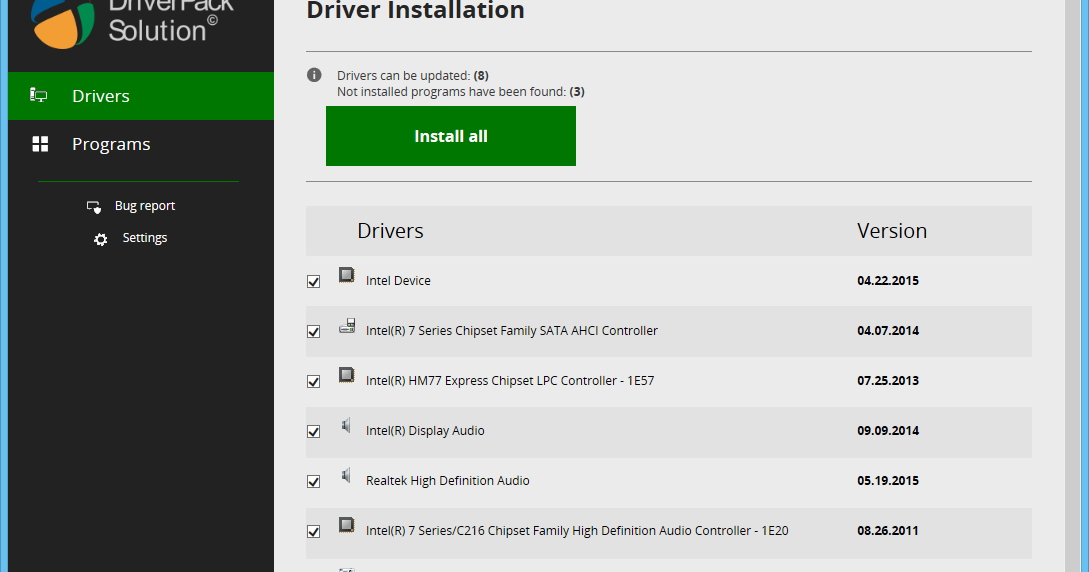The width and height of the screenshot is (1089, 572).
Task: Select Realtek High Definition Audio name
Action: coord(448,480)
